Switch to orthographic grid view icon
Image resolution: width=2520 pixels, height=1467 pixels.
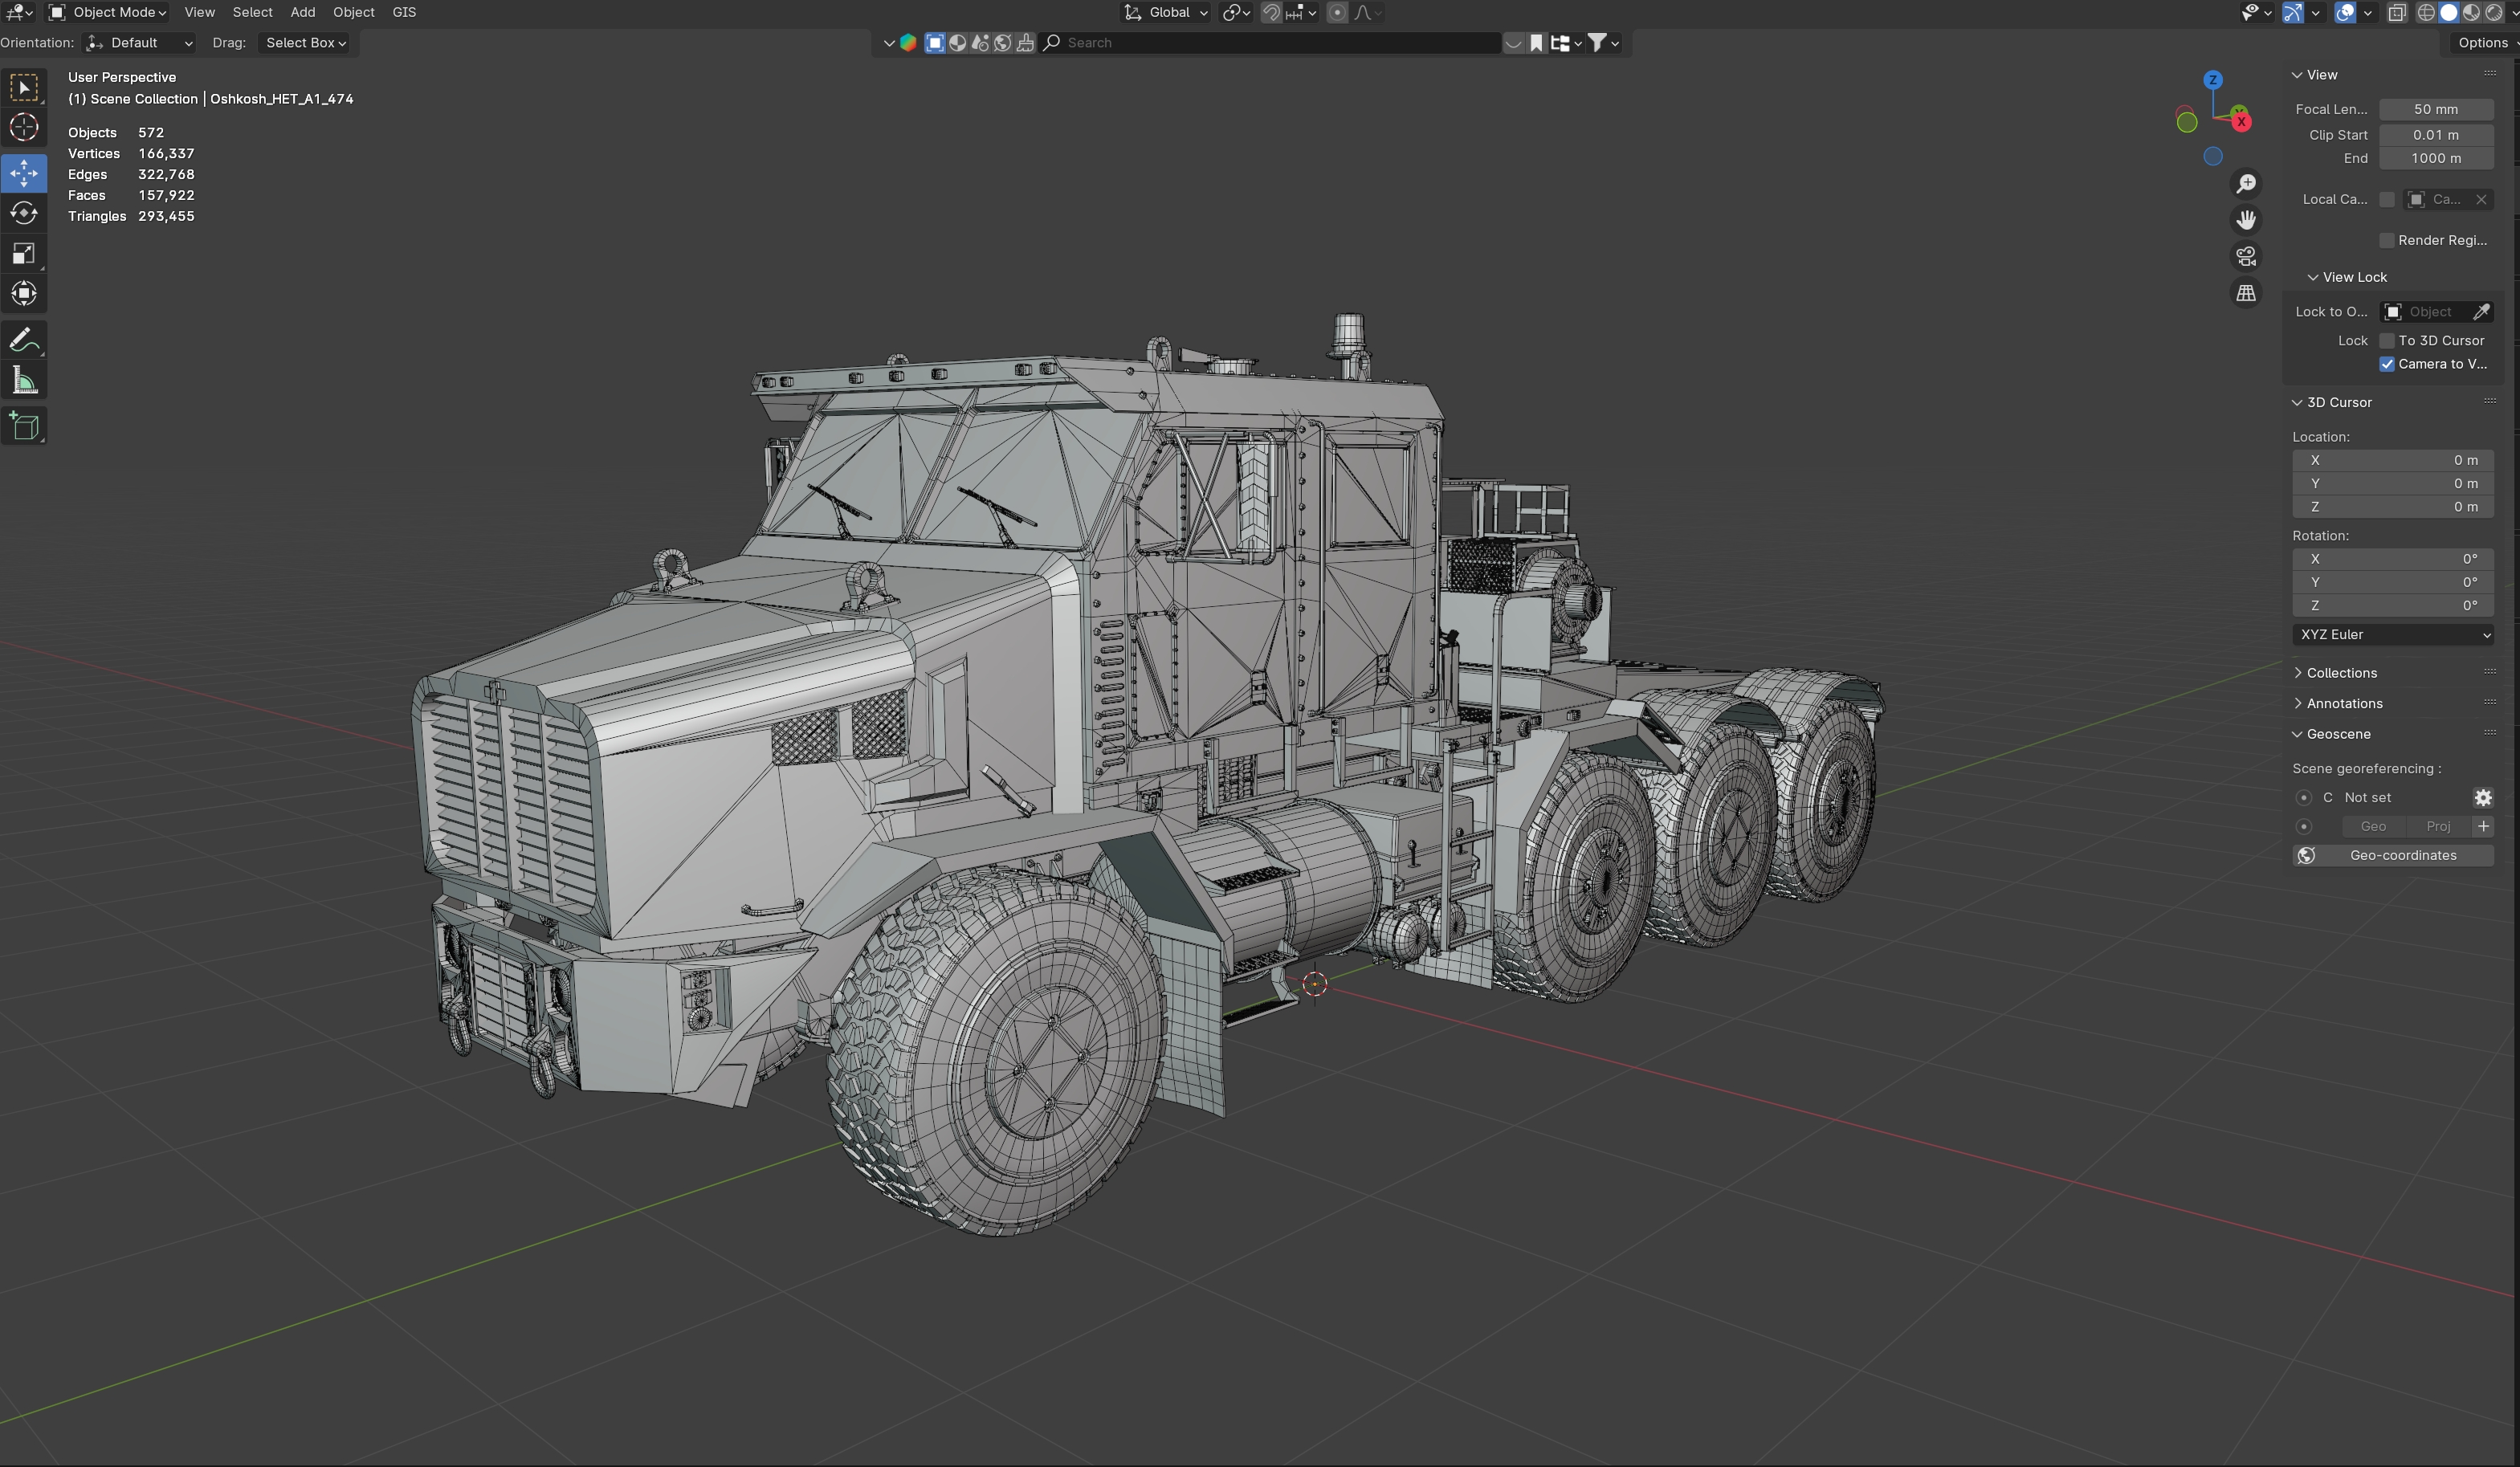(2246, 293)
